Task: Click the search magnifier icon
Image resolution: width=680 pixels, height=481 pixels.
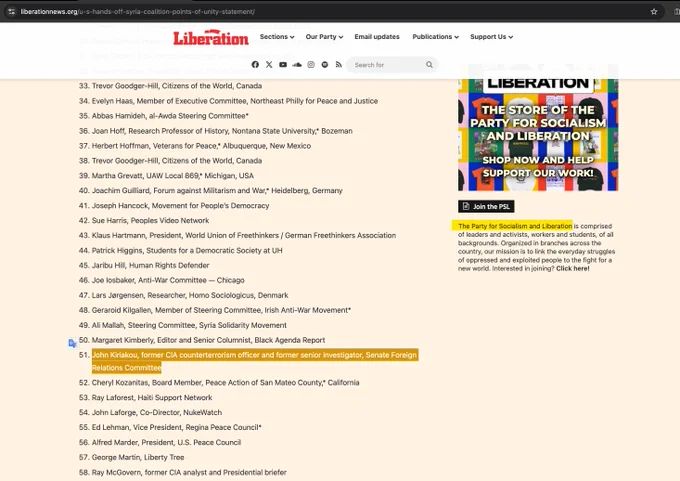Action: pos(429,65)
